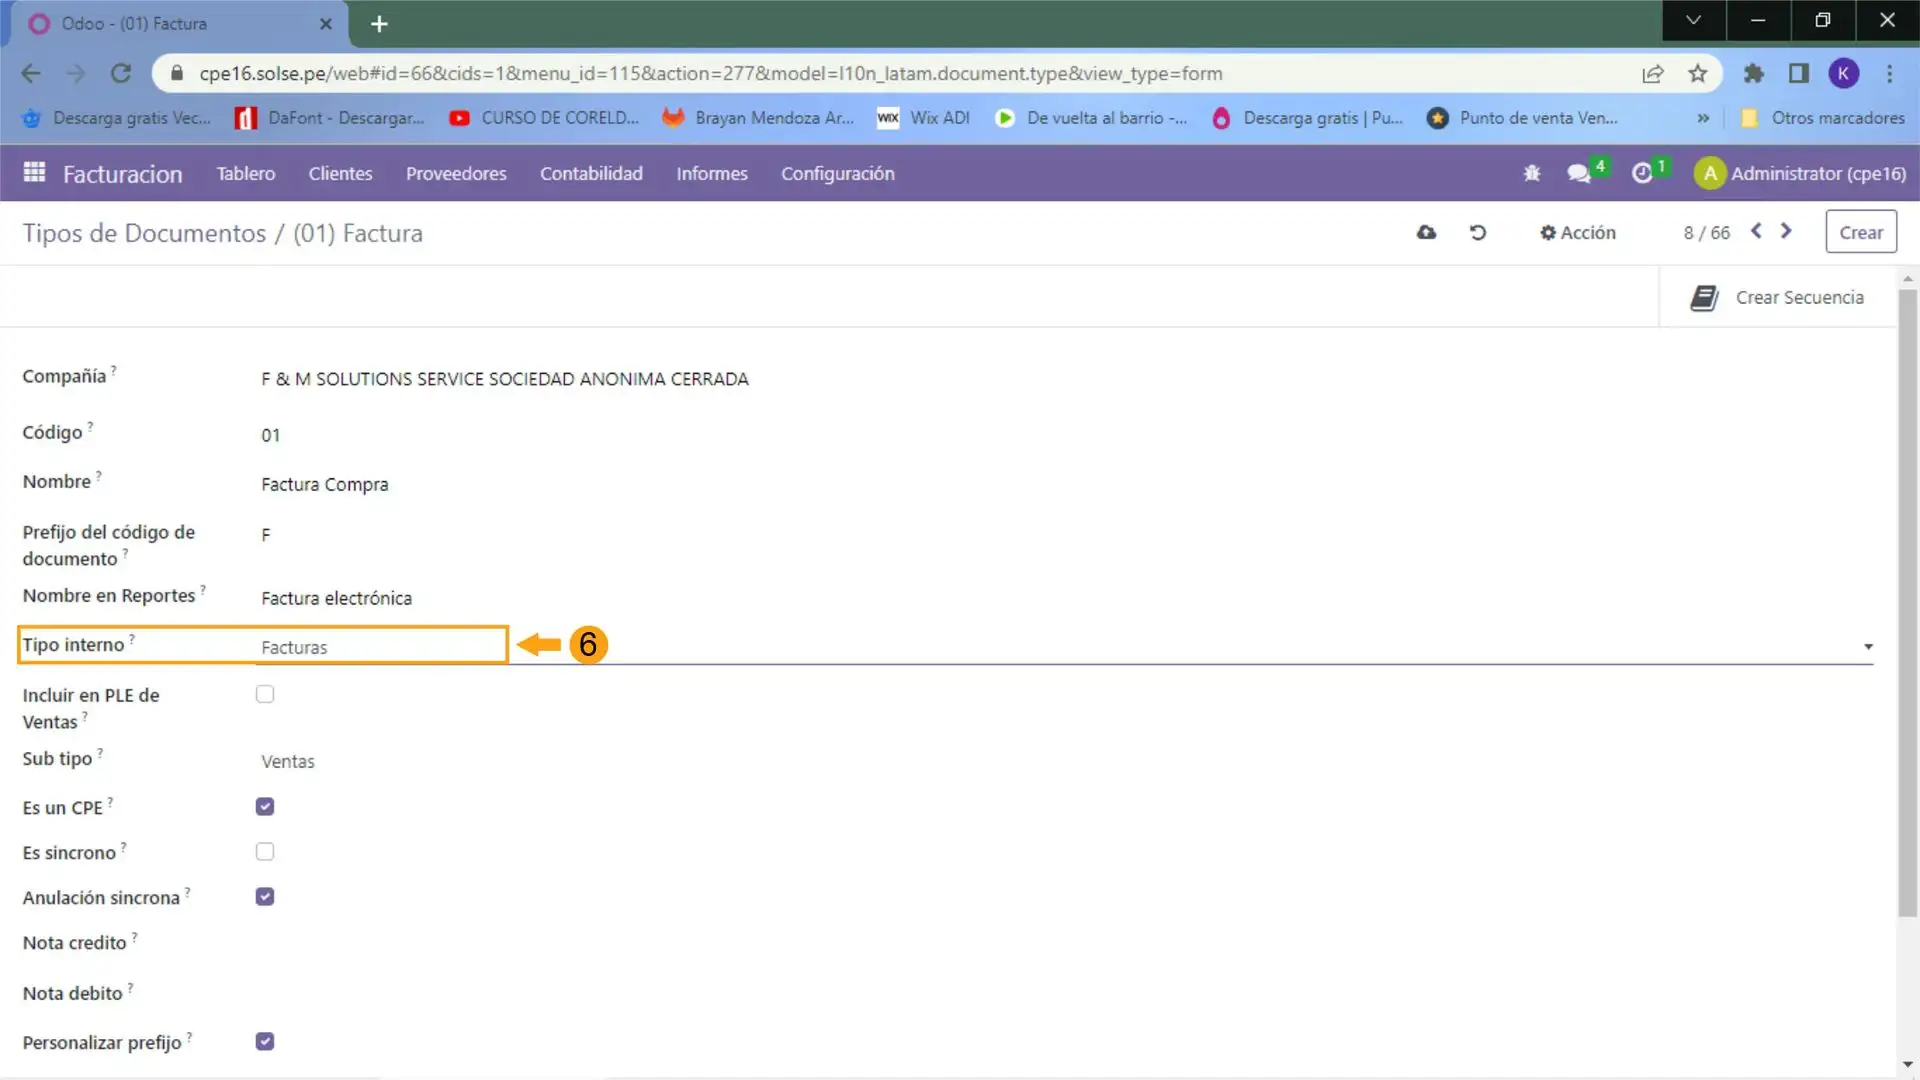
Task: Close the Odoo - (01) Factura tab
Action: click(x=326, y=24)
